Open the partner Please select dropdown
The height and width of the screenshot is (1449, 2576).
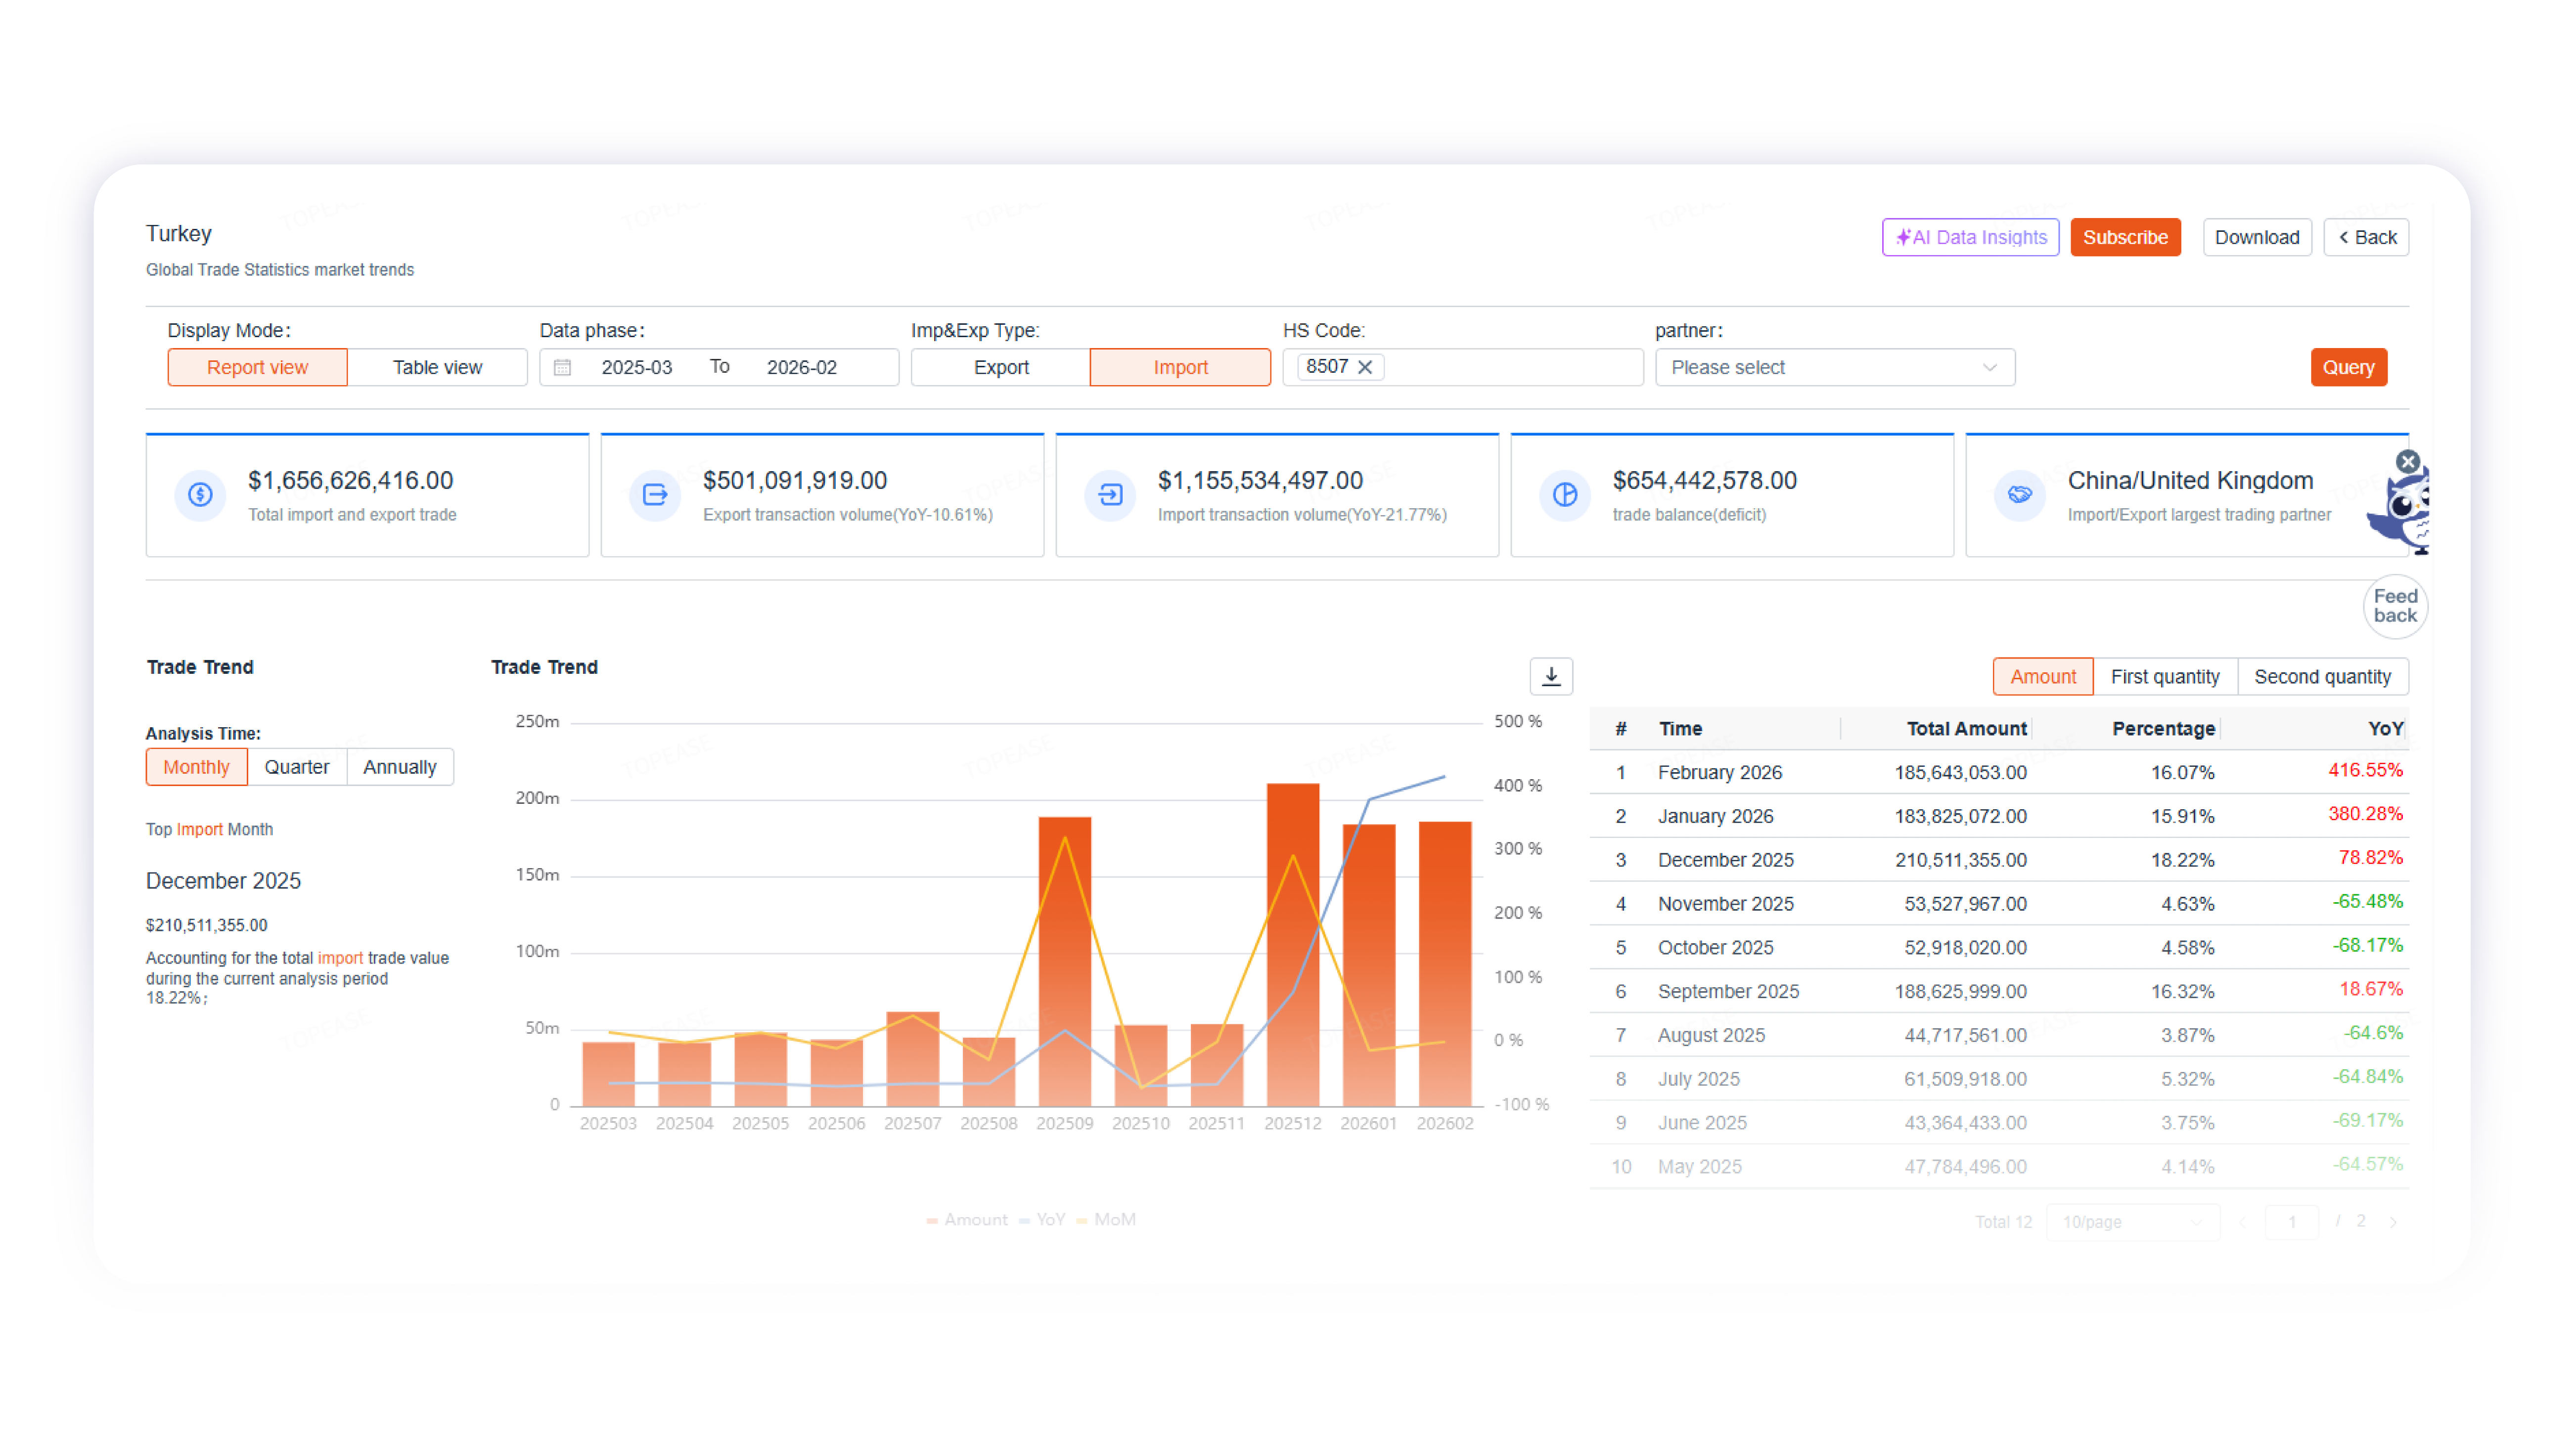pos(1834,367)
